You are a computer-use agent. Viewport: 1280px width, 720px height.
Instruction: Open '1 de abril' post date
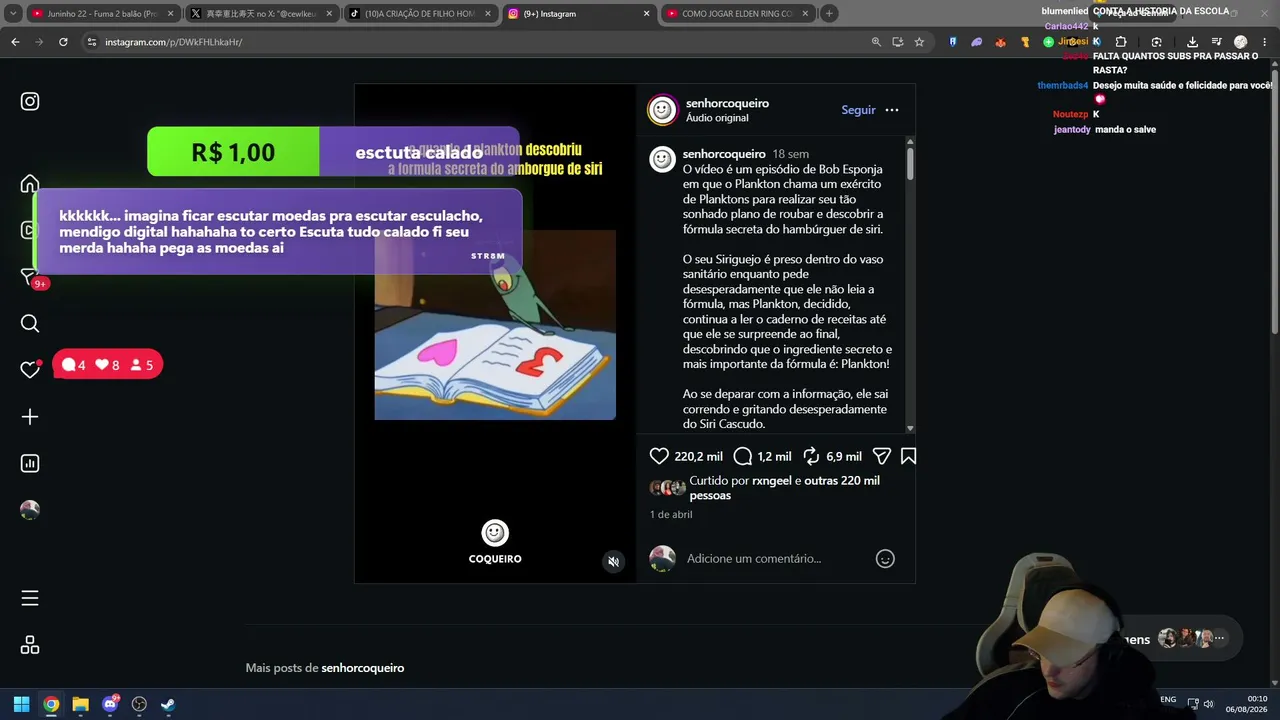[x=671, y=514]
